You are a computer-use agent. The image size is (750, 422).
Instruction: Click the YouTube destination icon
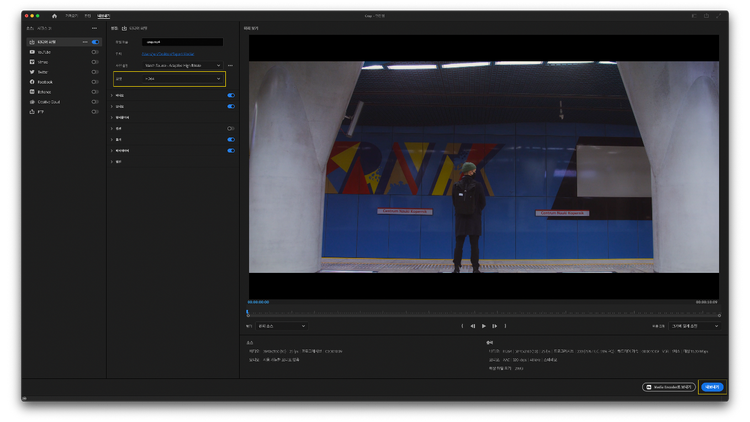coord(31,52)
